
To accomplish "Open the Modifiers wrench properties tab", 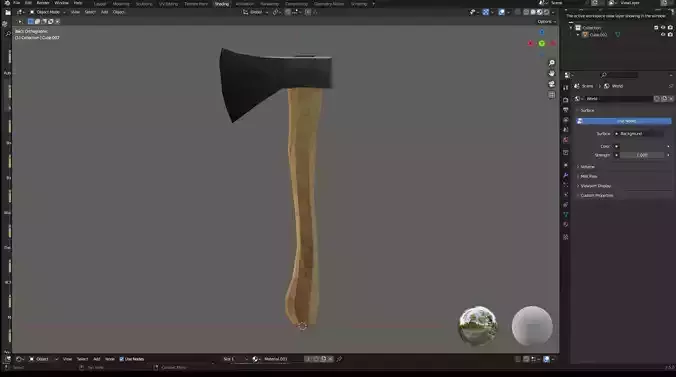I will point(566,175).
